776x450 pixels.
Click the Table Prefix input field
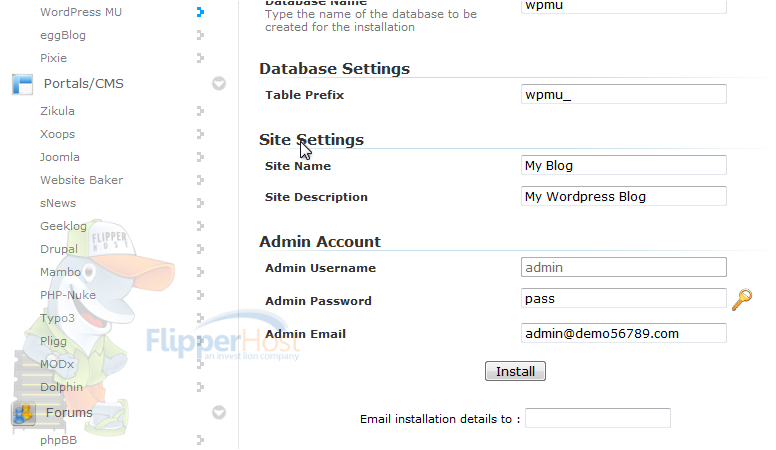click(624, 94)
